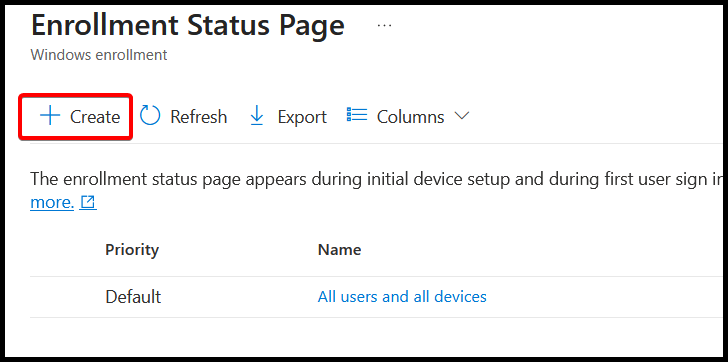The image size is (728, 362).
Task: Click the Columns list icon
Action: 357,115
